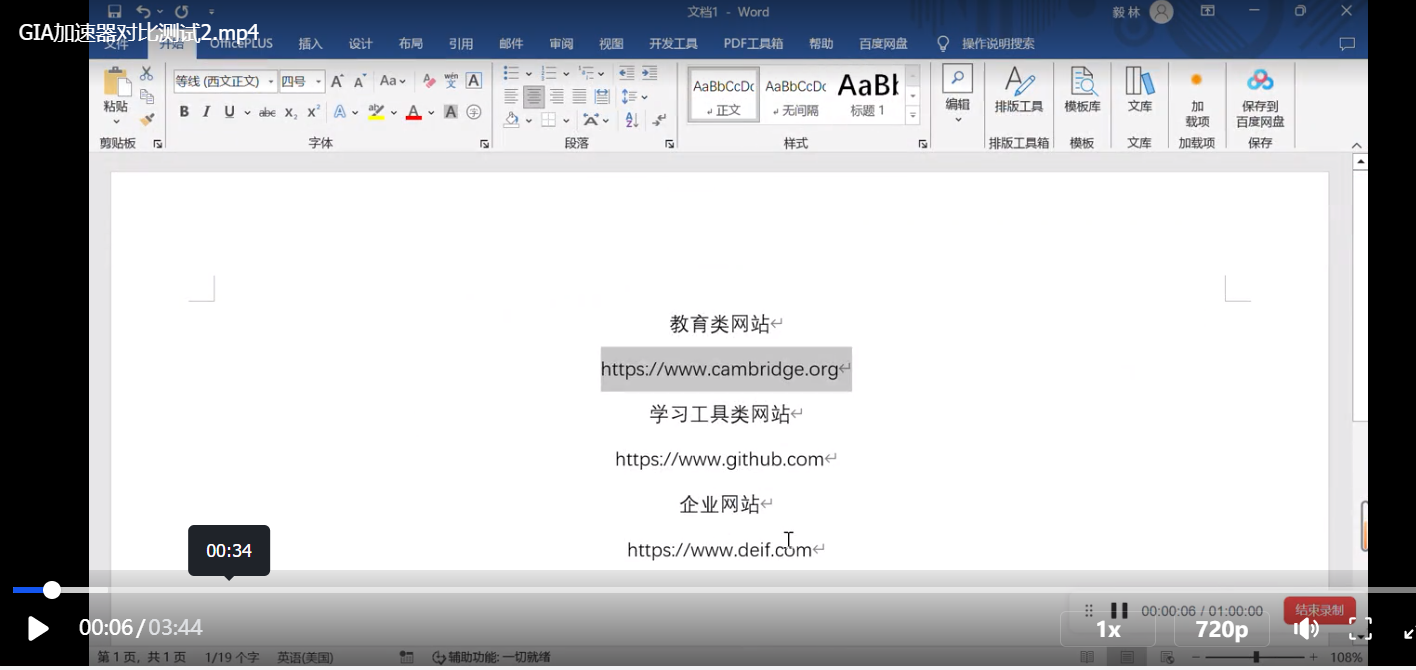
Task: Click 保存到百度网盘 button
Action: 1260,98
